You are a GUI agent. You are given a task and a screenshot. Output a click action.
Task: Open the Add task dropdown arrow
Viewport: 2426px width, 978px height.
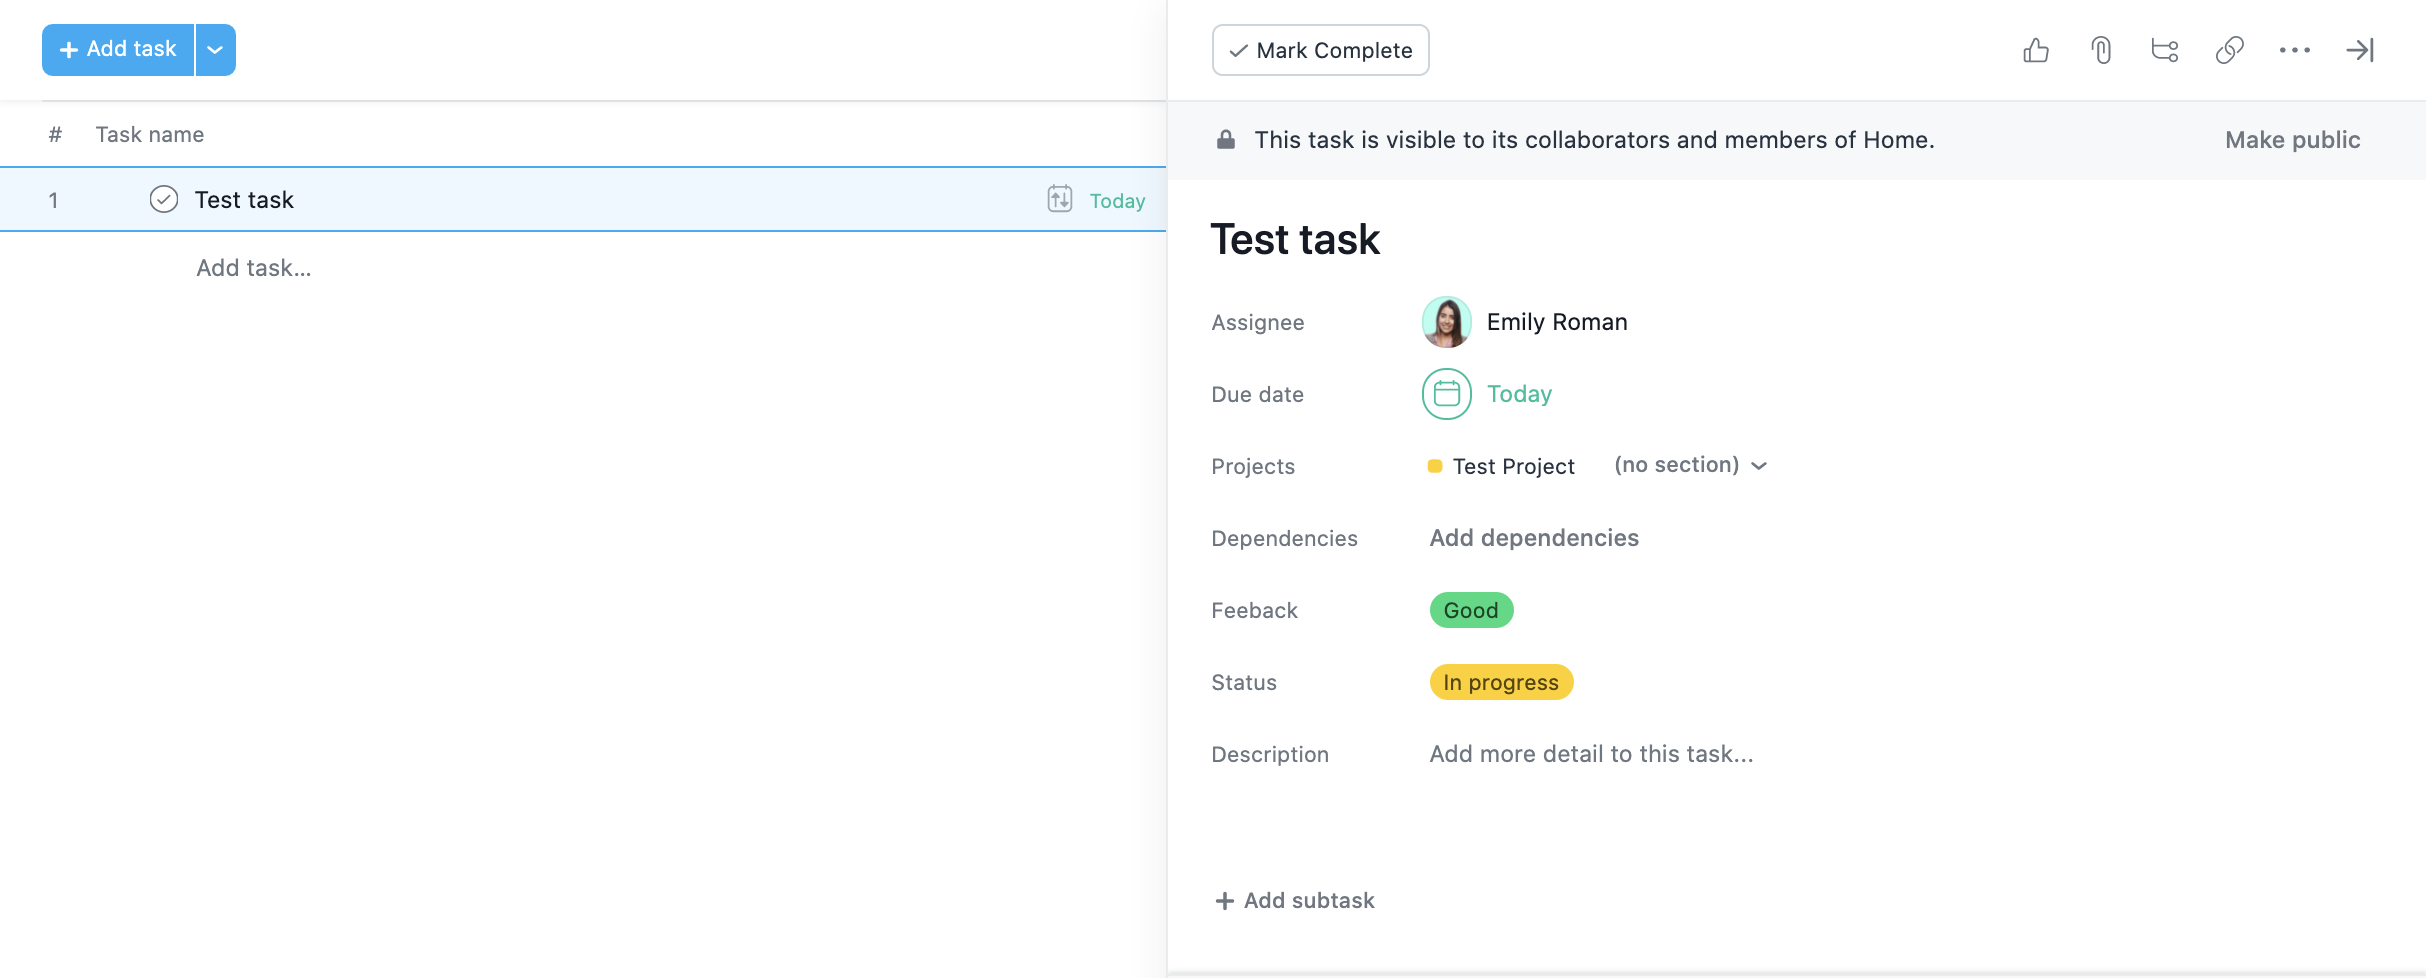pos(215,50)
